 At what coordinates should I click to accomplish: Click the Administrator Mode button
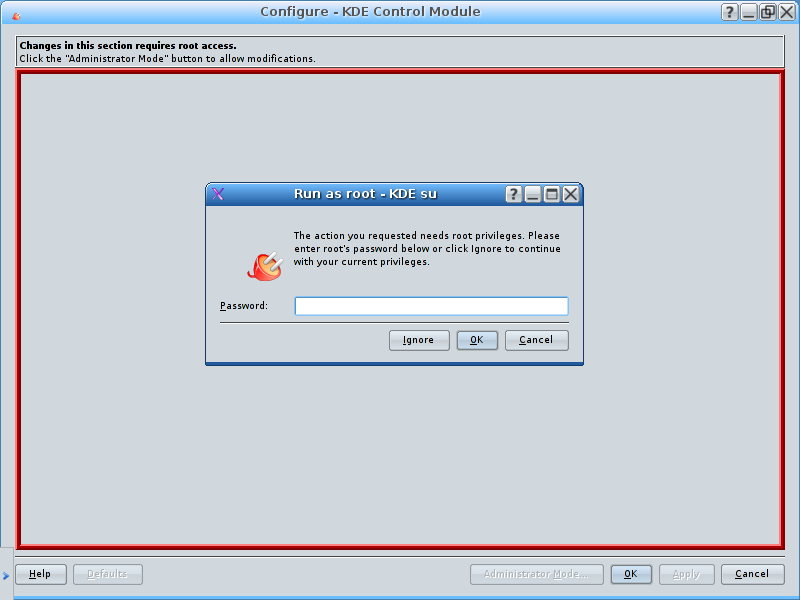(536, 574)
